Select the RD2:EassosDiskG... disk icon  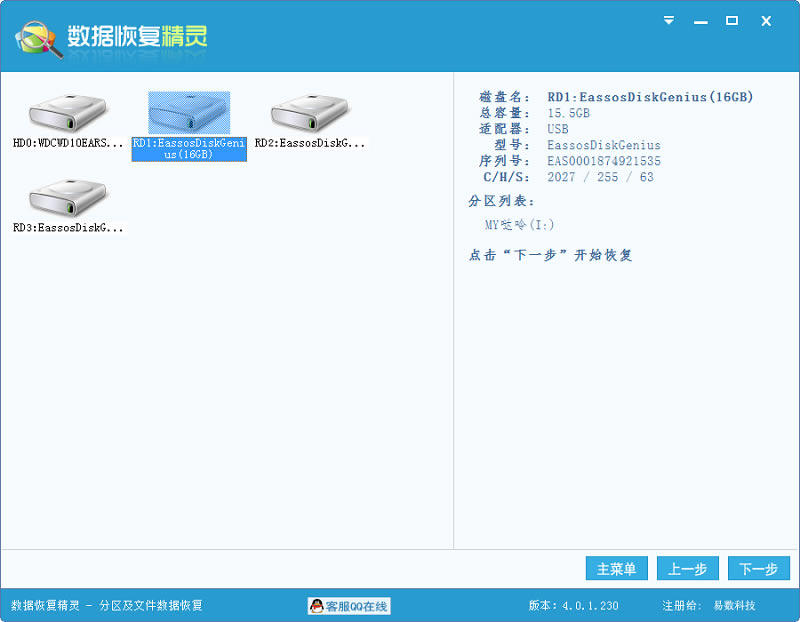309,111
